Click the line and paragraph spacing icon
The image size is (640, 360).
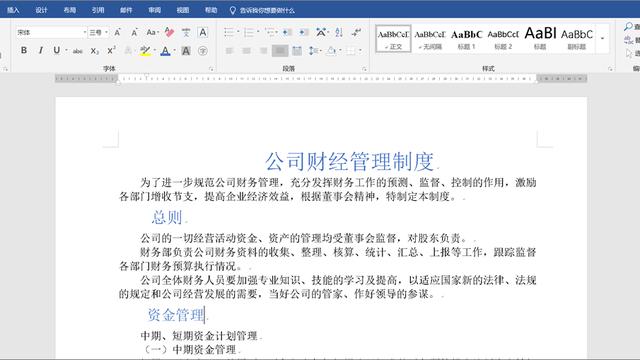coord(313,51)
